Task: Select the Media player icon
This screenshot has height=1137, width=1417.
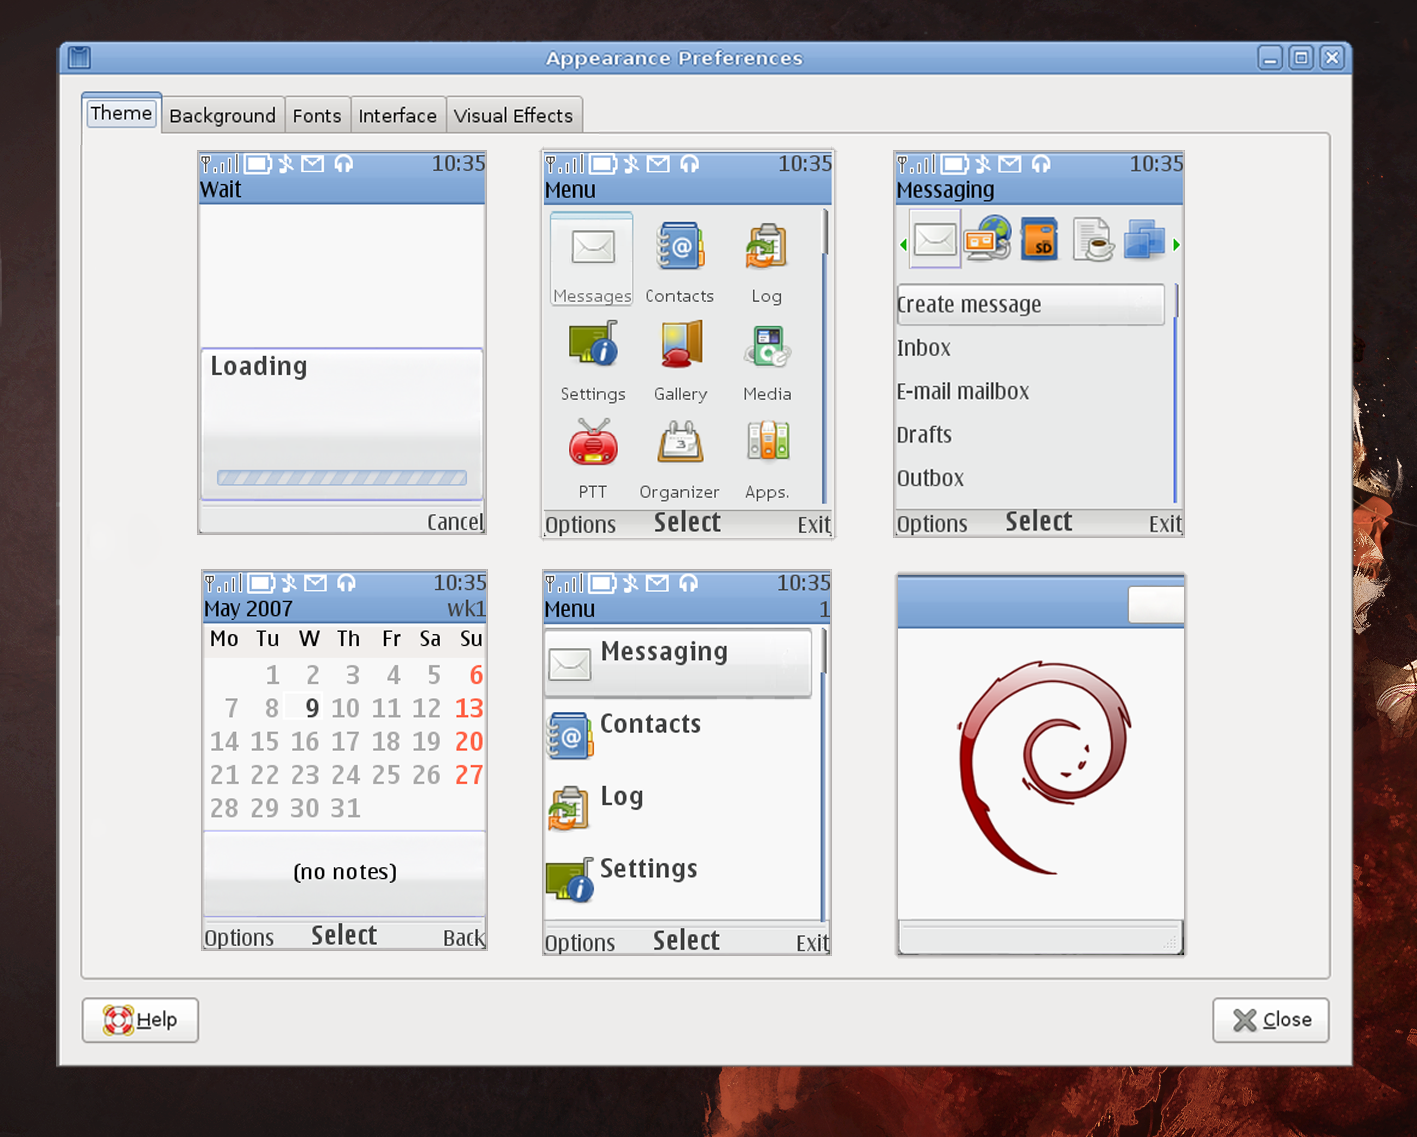Action: 766,345
